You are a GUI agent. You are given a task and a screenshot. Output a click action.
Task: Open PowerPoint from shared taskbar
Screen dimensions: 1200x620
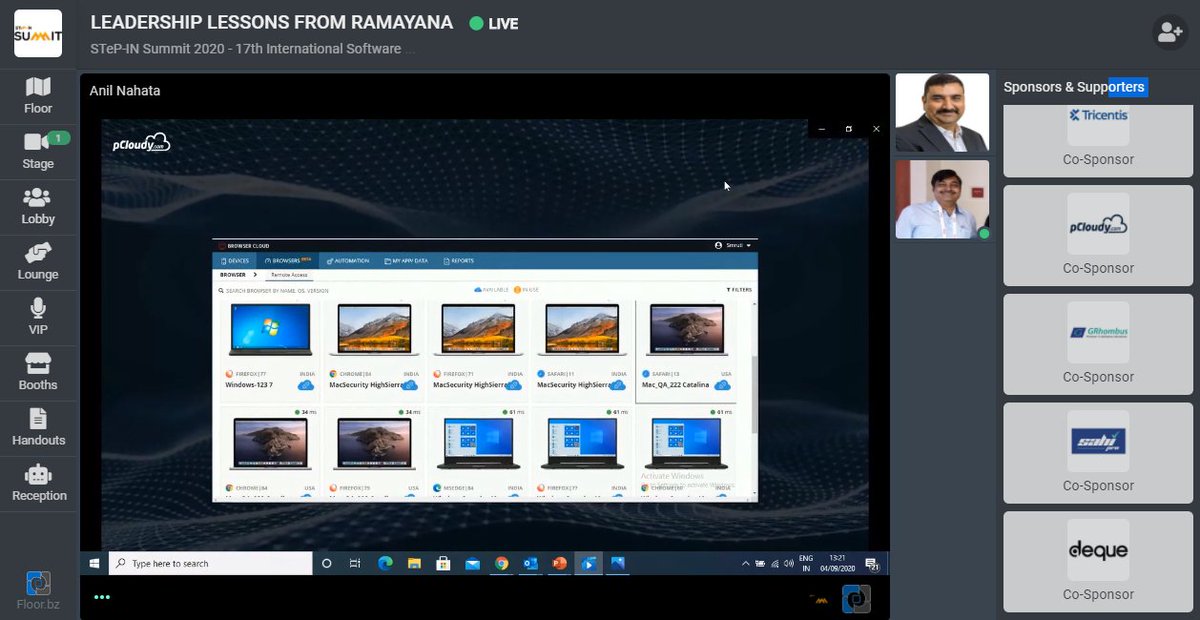click(x=560, y=563)
